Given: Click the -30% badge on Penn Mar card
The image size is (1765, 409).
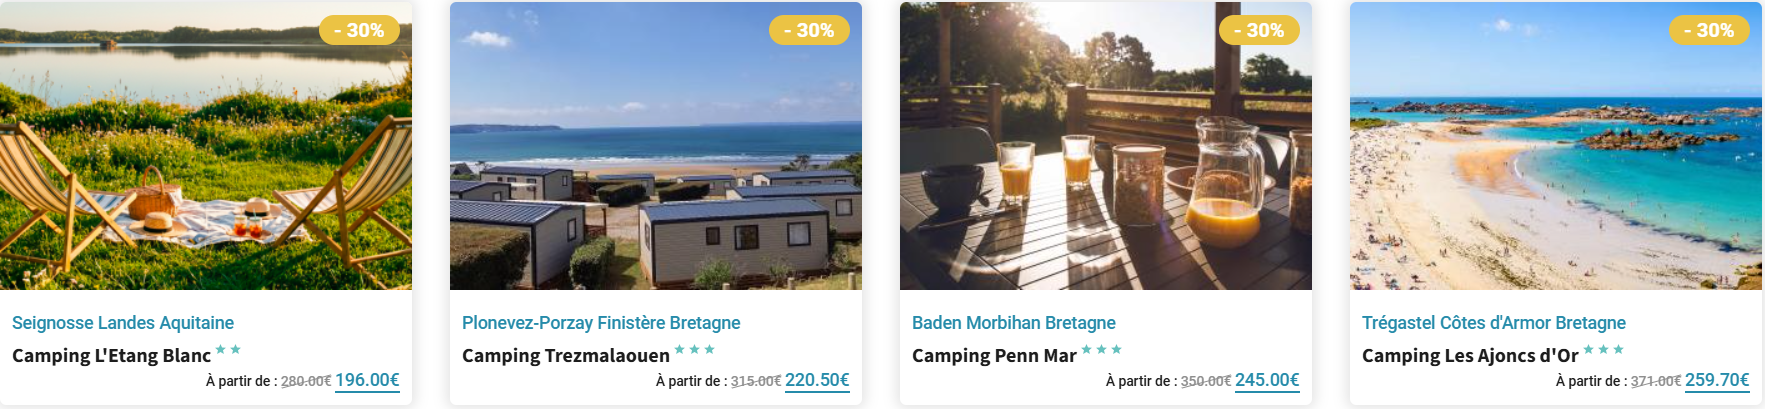Looking at the screenshot, I should tap(1259, 30).
